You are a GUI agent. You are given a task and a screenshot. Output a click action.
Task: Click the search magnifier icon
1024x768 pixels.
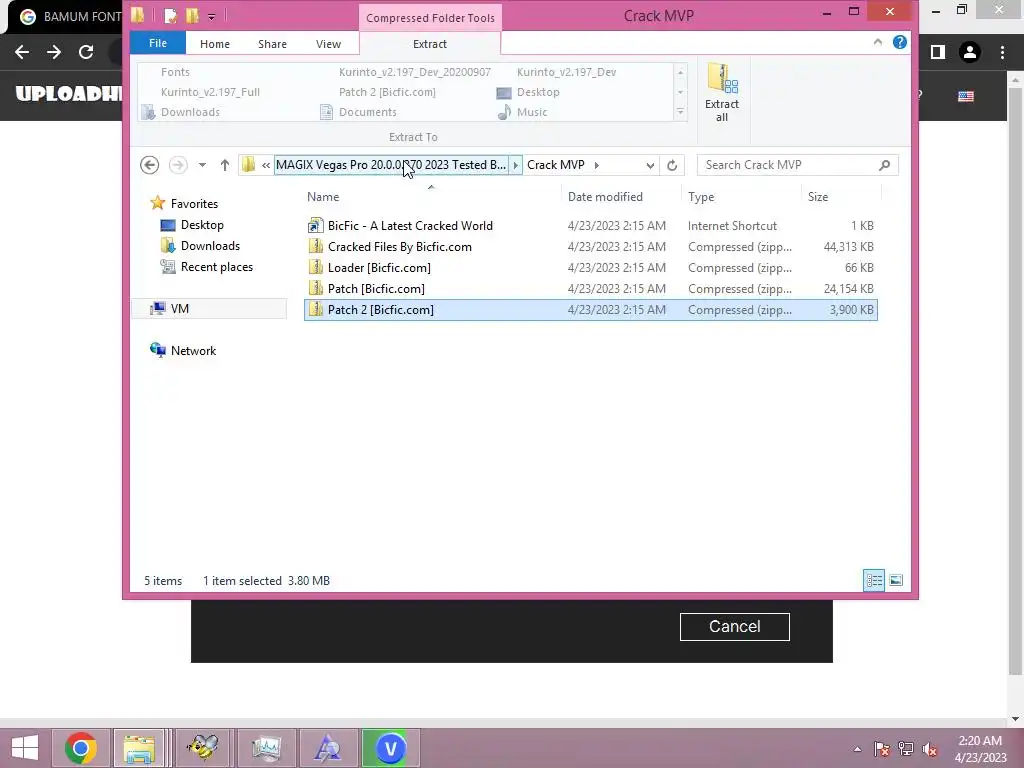point(884,165)
